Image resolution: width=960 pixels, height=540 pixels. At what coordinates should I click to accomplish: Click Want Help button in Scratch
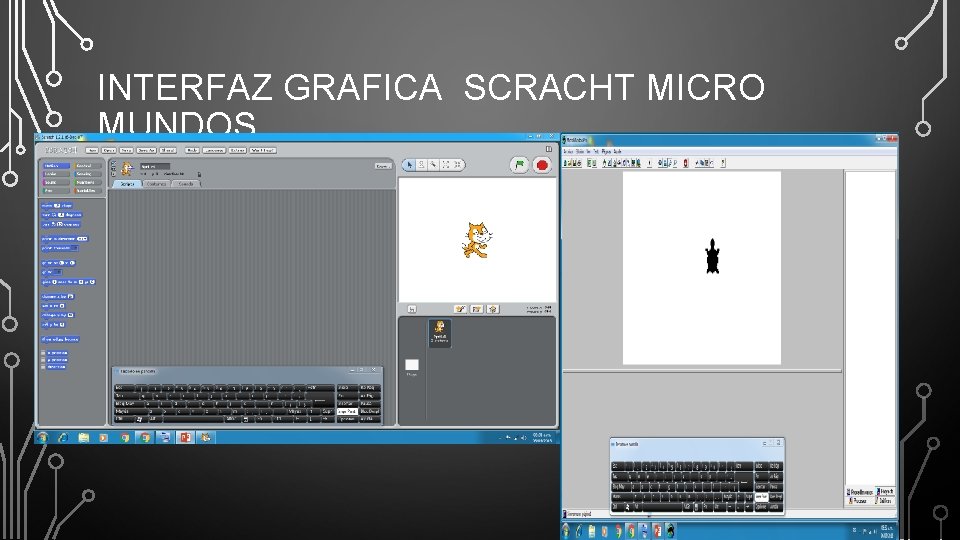263,150
